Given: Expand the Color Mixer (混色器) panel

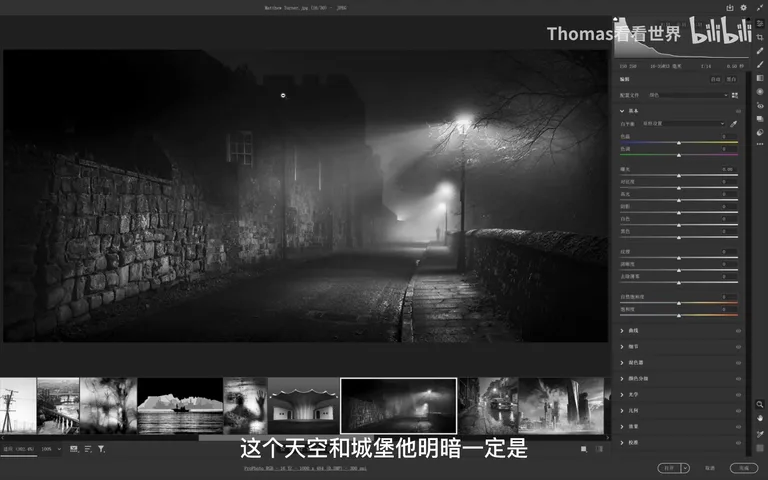Looking at the screenshot, I should [x=622, y=363].
